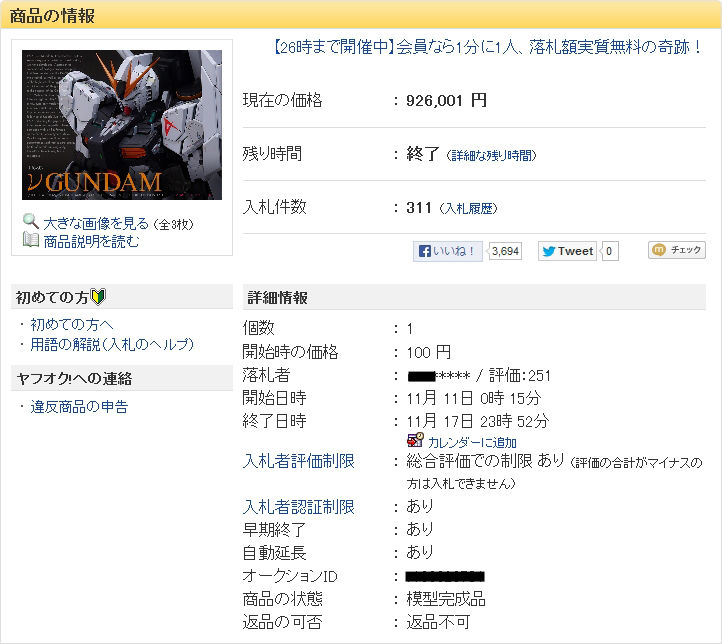This screenshot has height=644, width=722.
Task: Click the book icon next to 商品説明を読む
Action: click(31, 240)
